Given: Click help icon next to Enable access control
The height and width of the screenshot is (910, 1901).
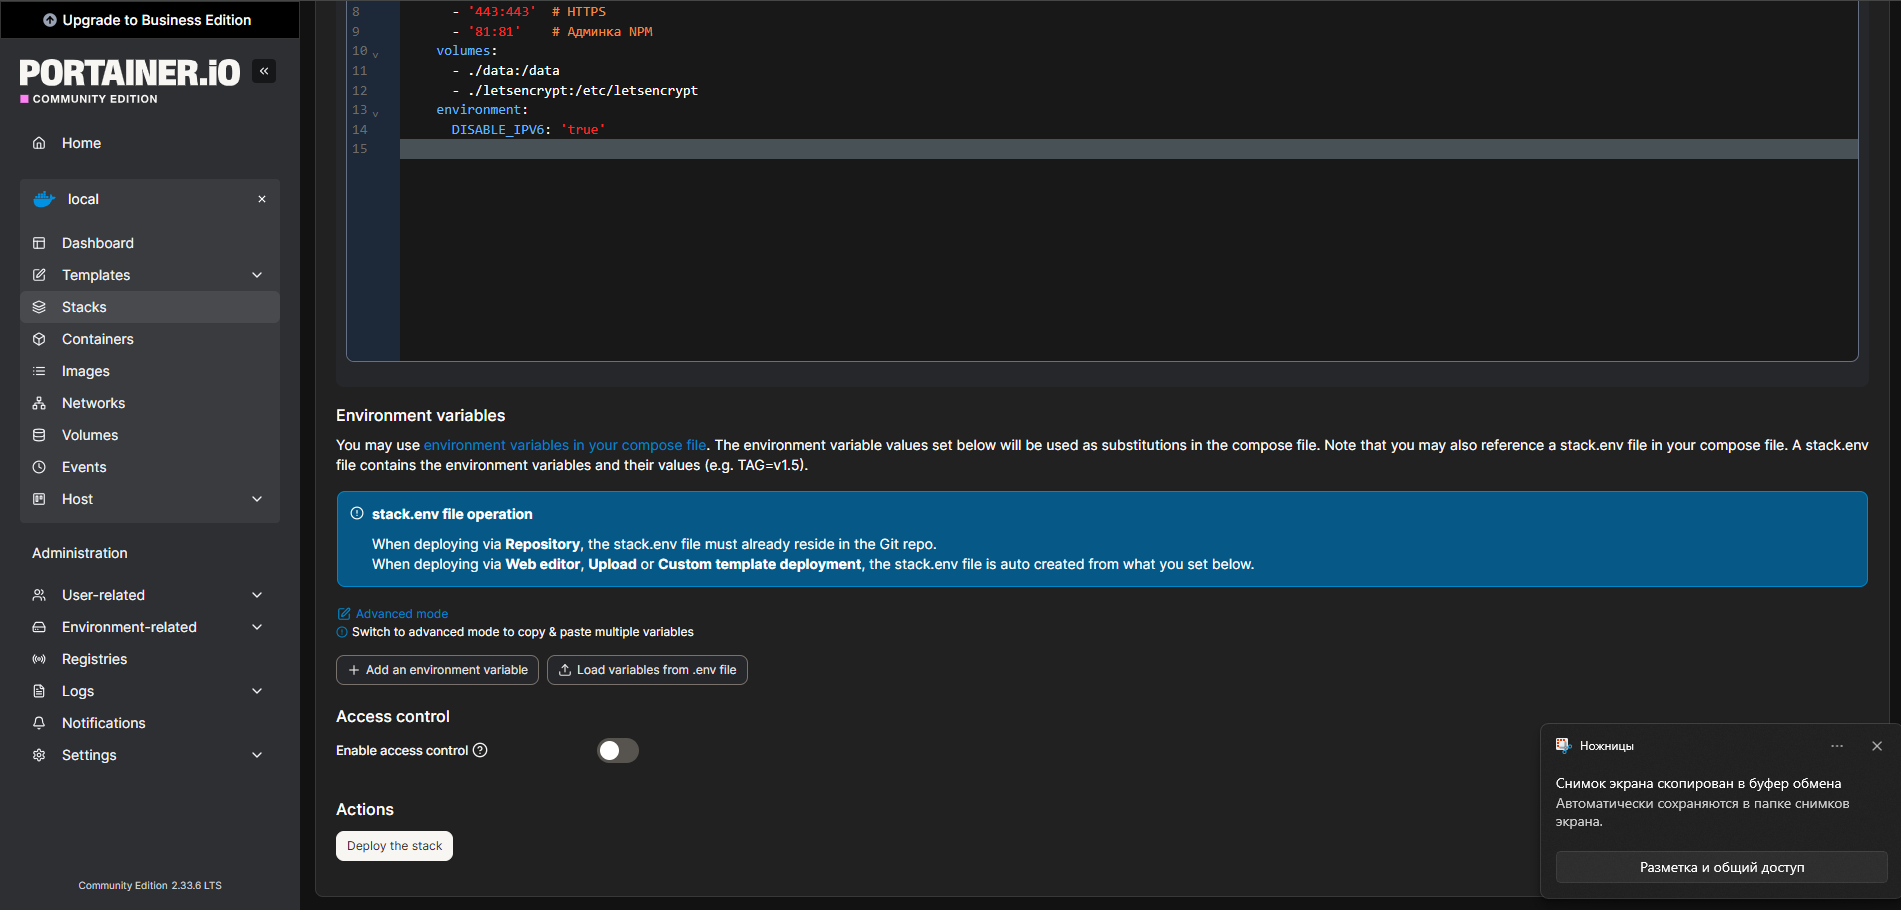Looking at the screenshot, I should [480, 750].
